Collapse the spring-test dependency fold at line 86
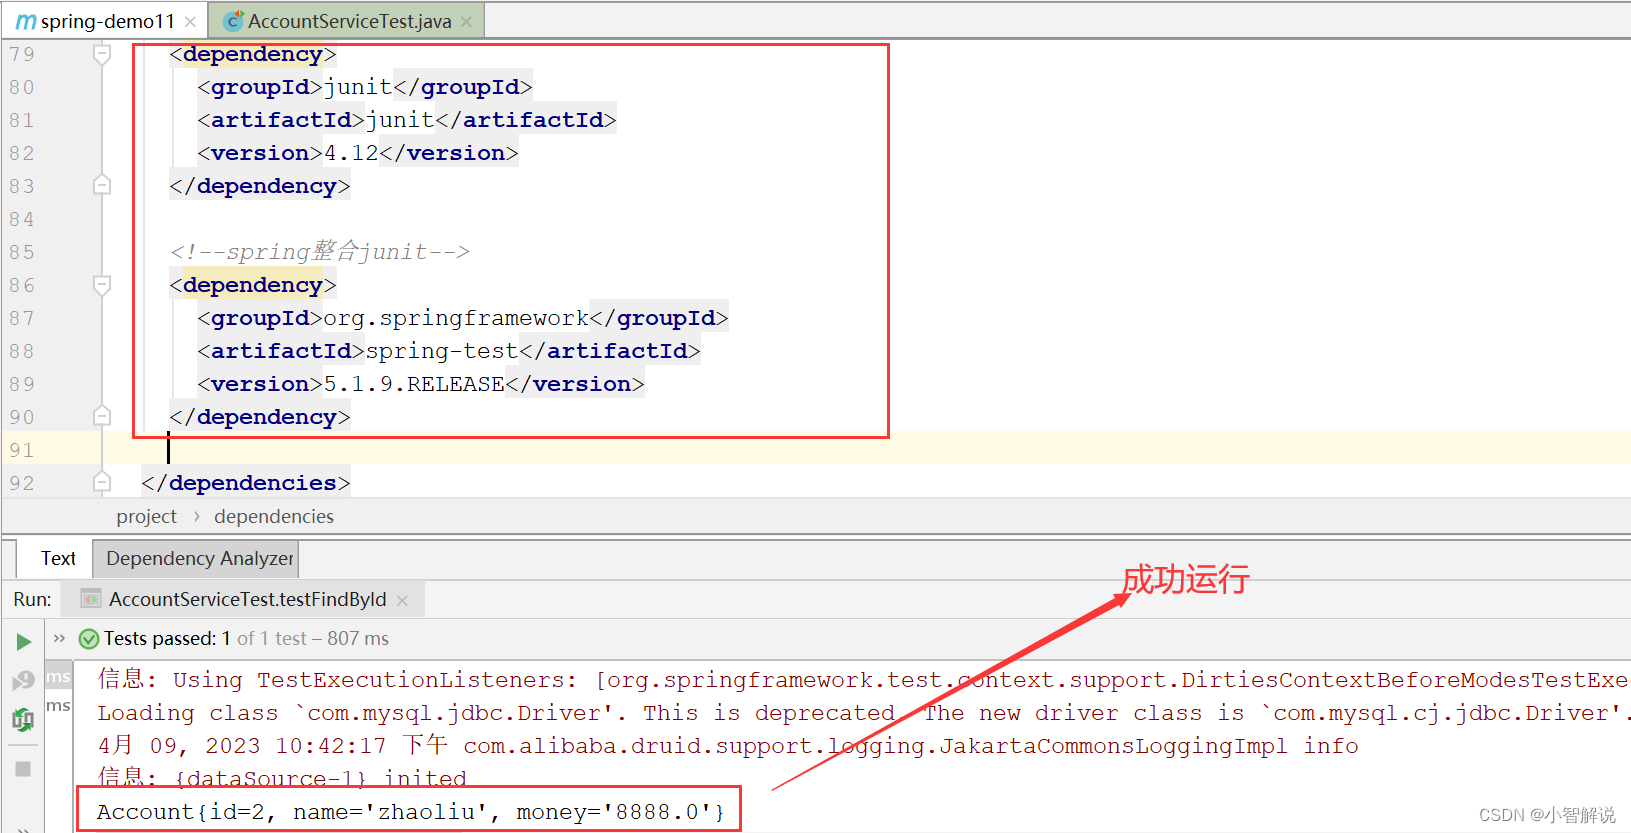Viewport: 1631px width, 833px height. (x=102, y=285)
